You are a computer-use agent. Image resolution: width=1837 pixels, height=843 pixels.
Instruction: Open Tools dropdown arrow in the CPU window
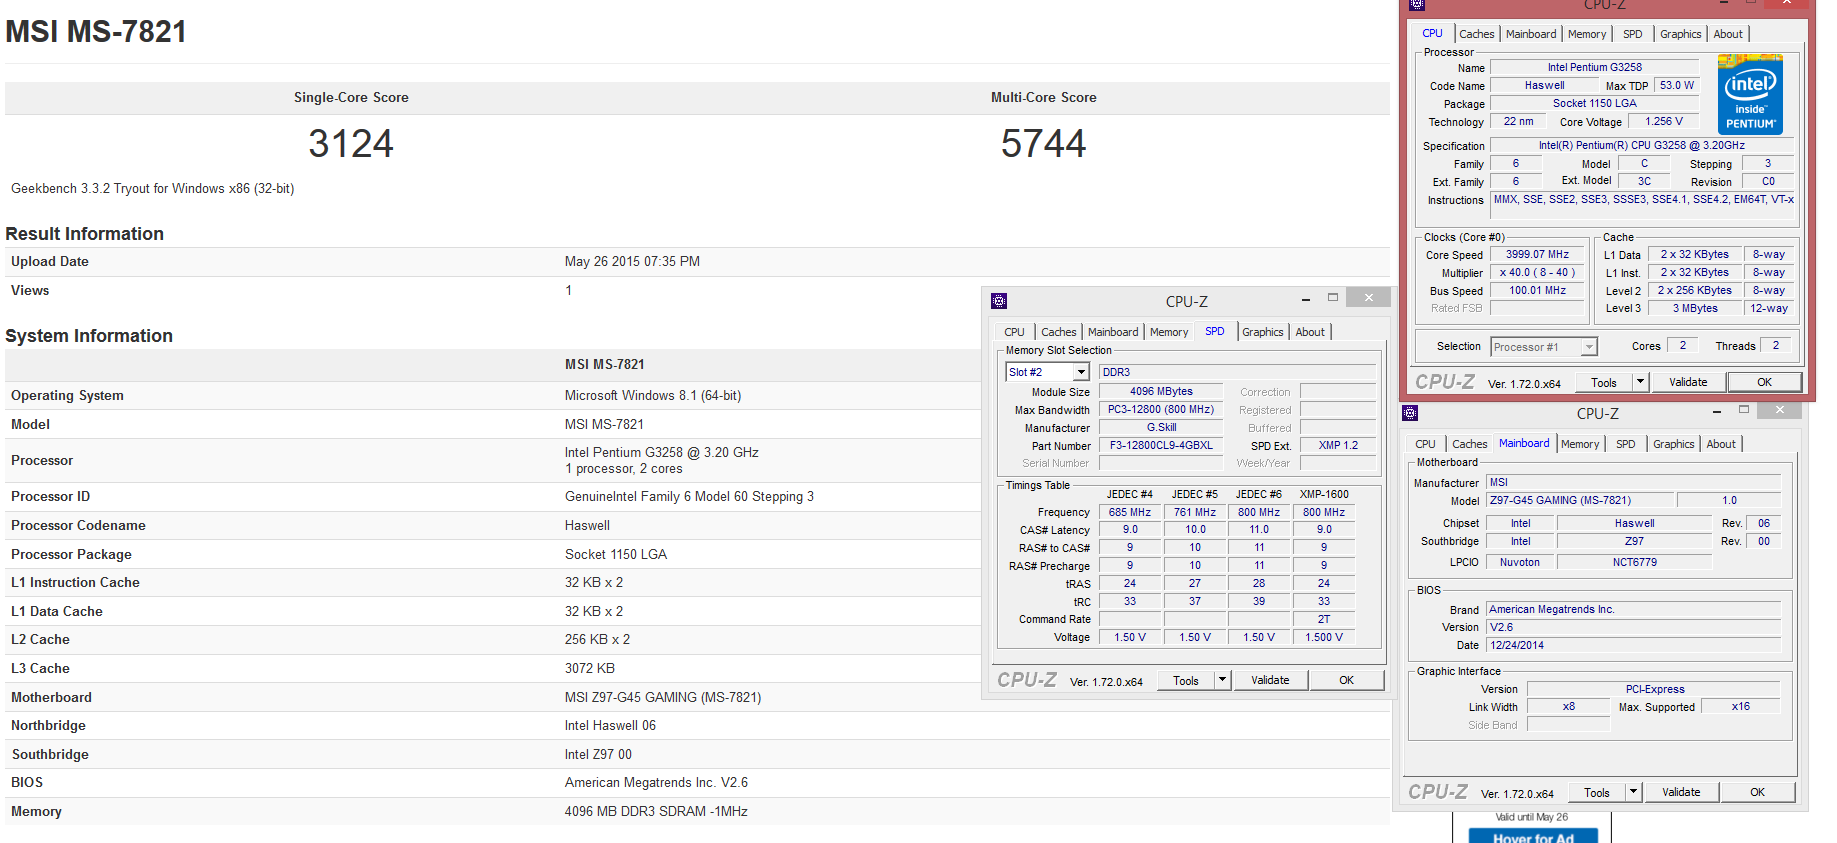(1640, 382)
